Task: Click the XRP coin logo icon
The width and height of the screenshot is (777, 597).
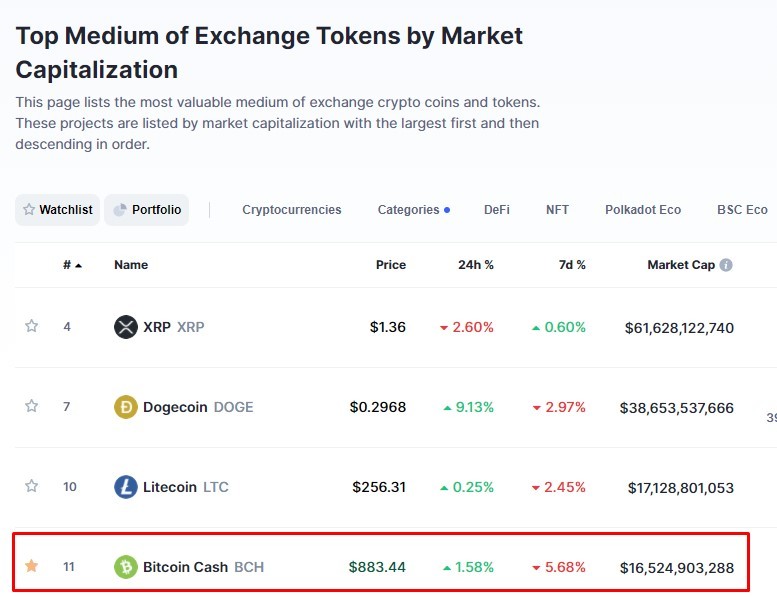Action: click(x=126, y=327)
